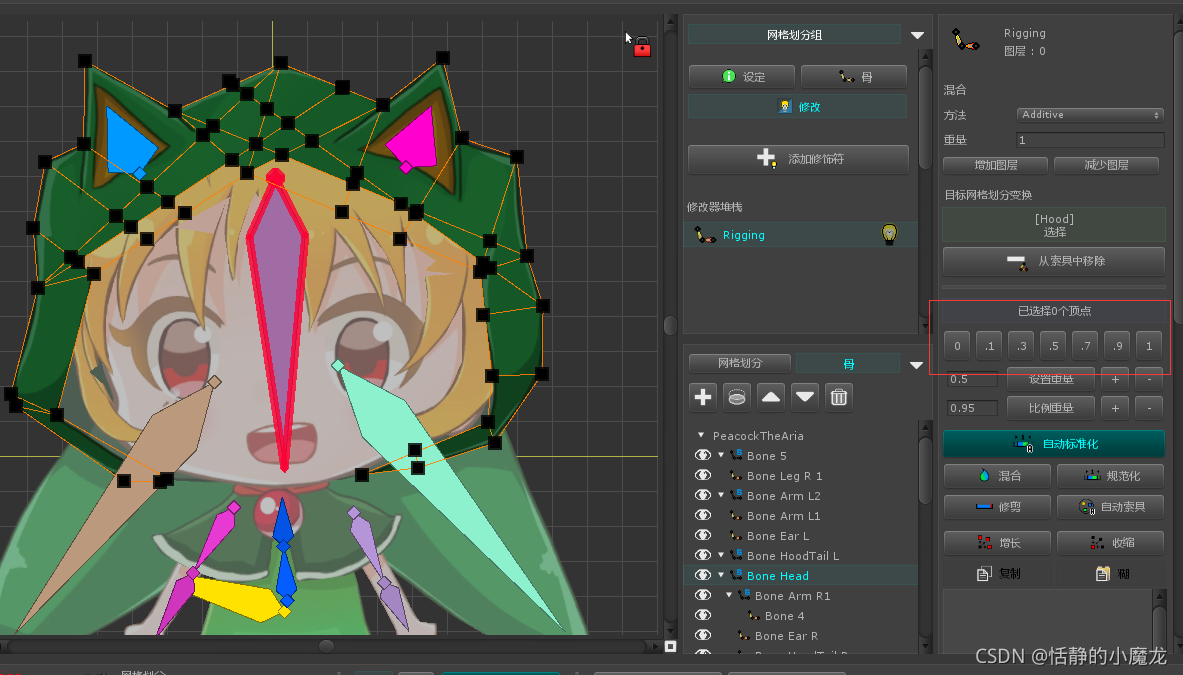Click the Bone Head bone icon

point(736,575)
